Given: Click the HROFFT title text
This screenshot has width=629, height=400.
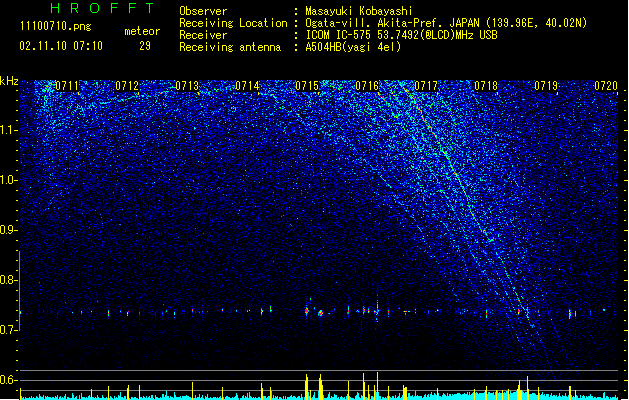Looking at the screenshot, I should pyautogui.click(x=103, y=8).
